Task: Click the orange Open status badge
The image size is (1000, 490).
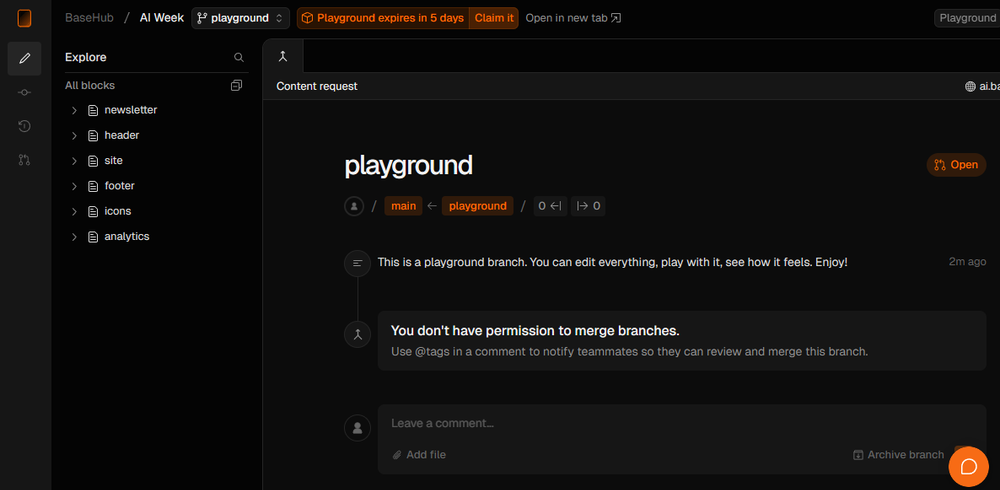Action: coord(956,165)
